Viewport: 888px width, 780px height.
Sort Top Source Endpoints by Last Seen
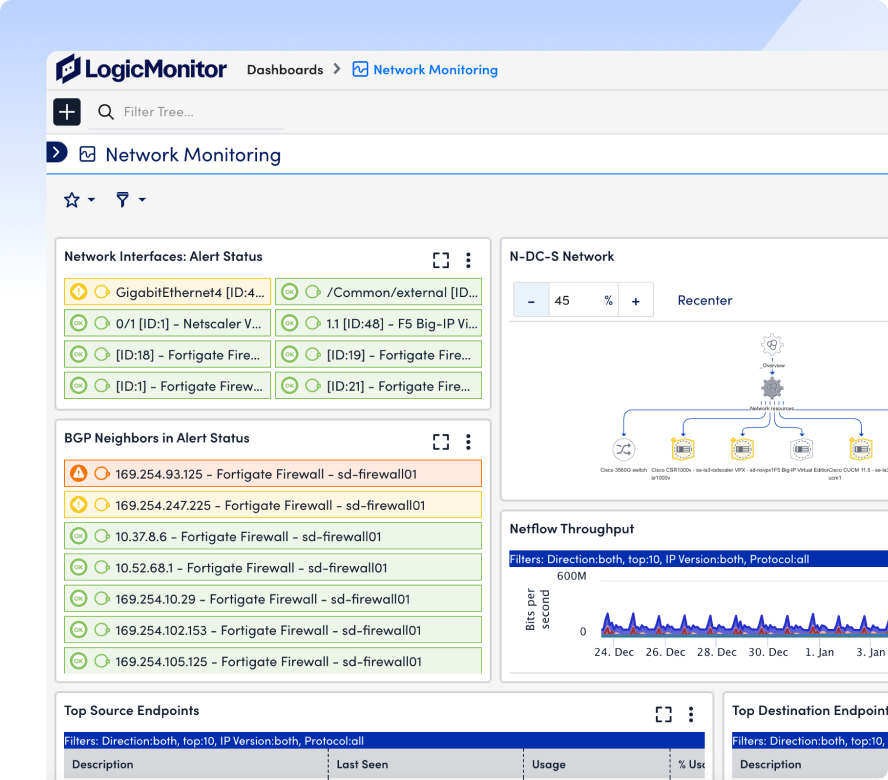(x=426, y=764)
